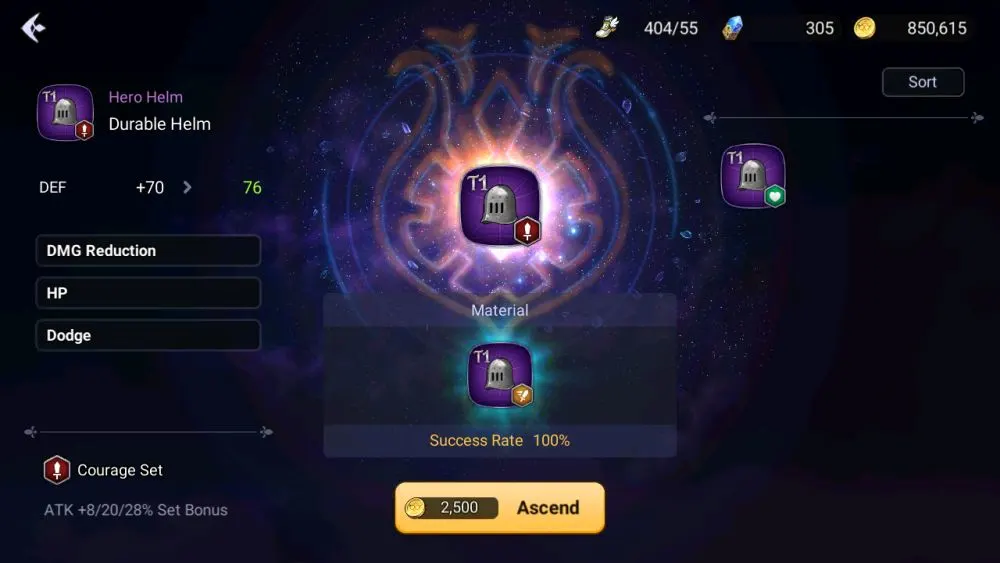Pick the green heart helm in inventory
Viewport: 1000px width, 563px height.
tap(753, 176)
